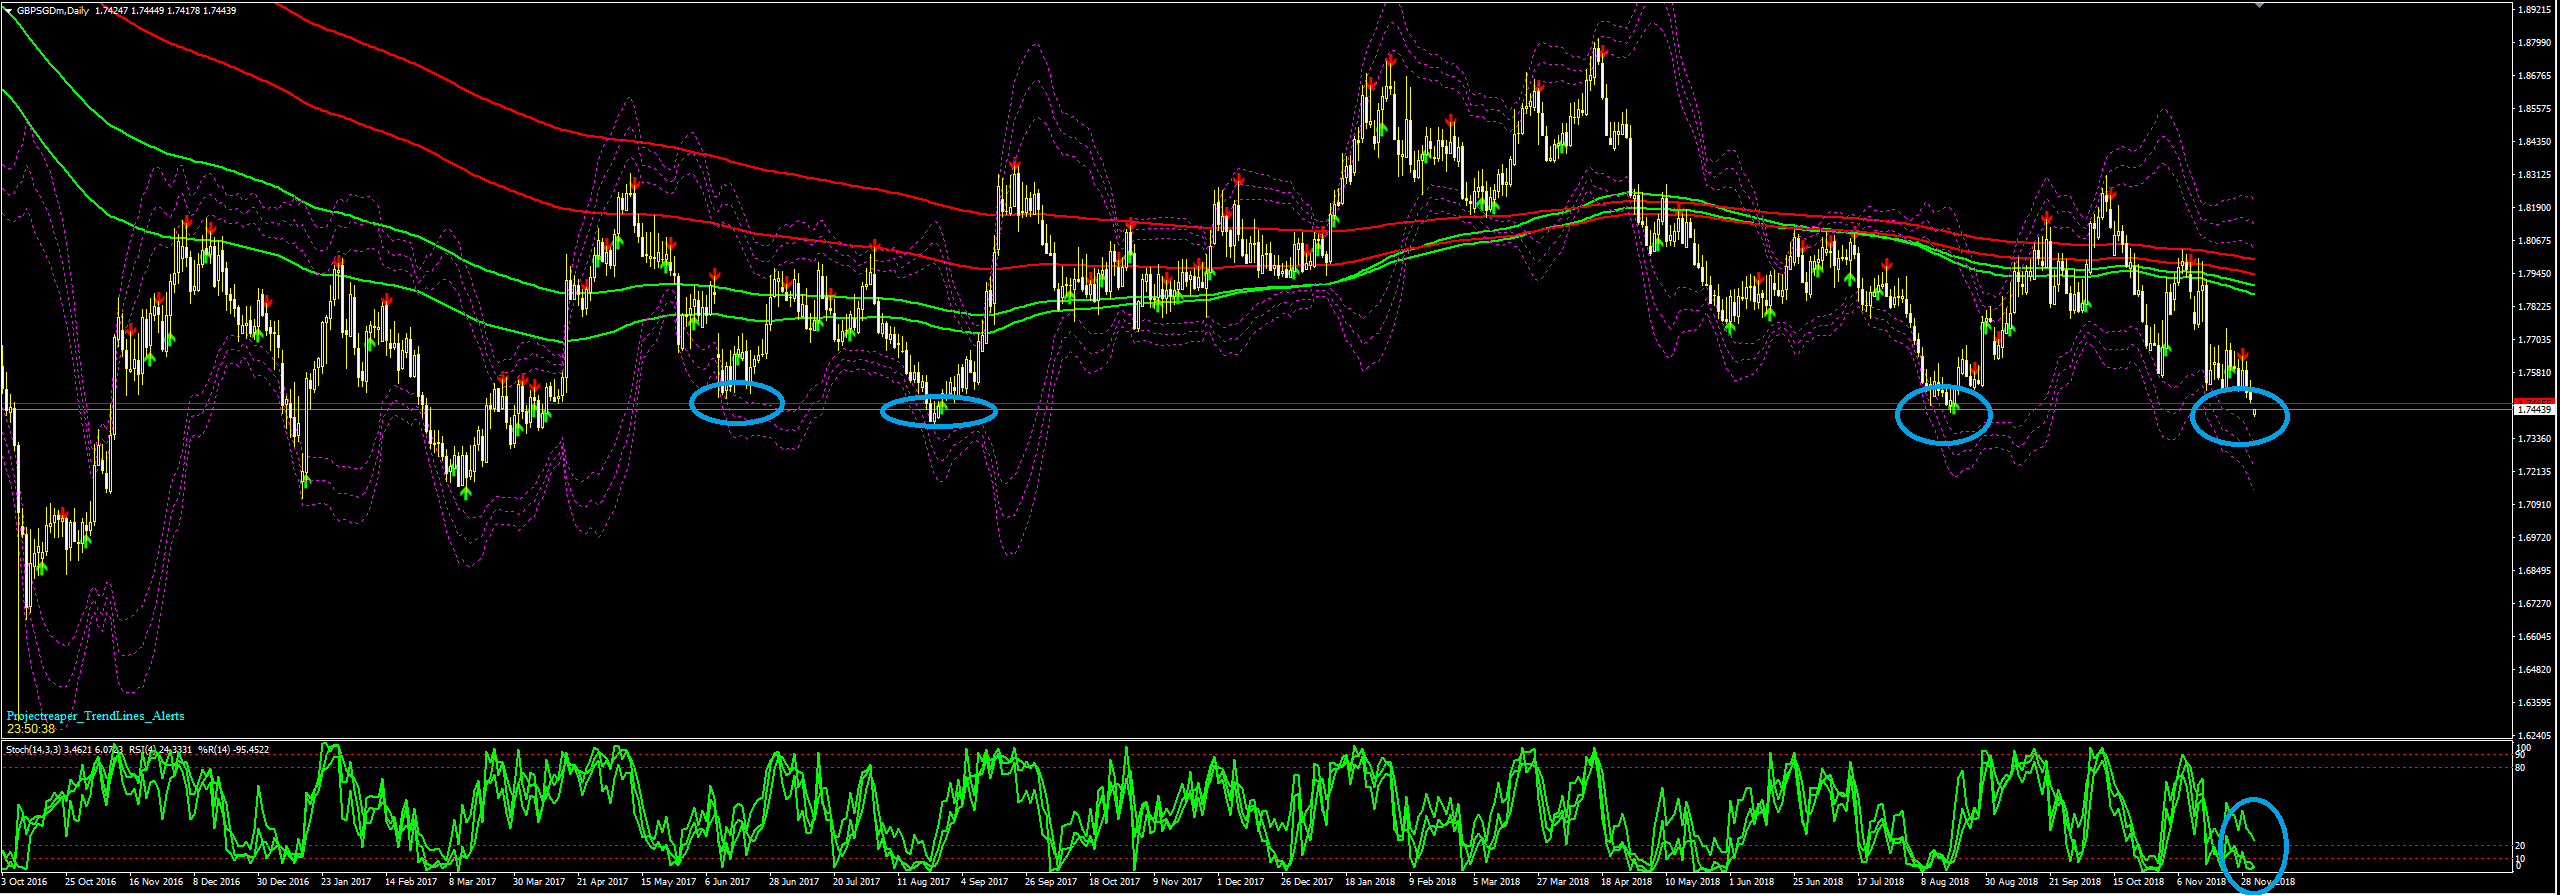Click the %R(14) -95.4522 indicator label

[233, 749]
